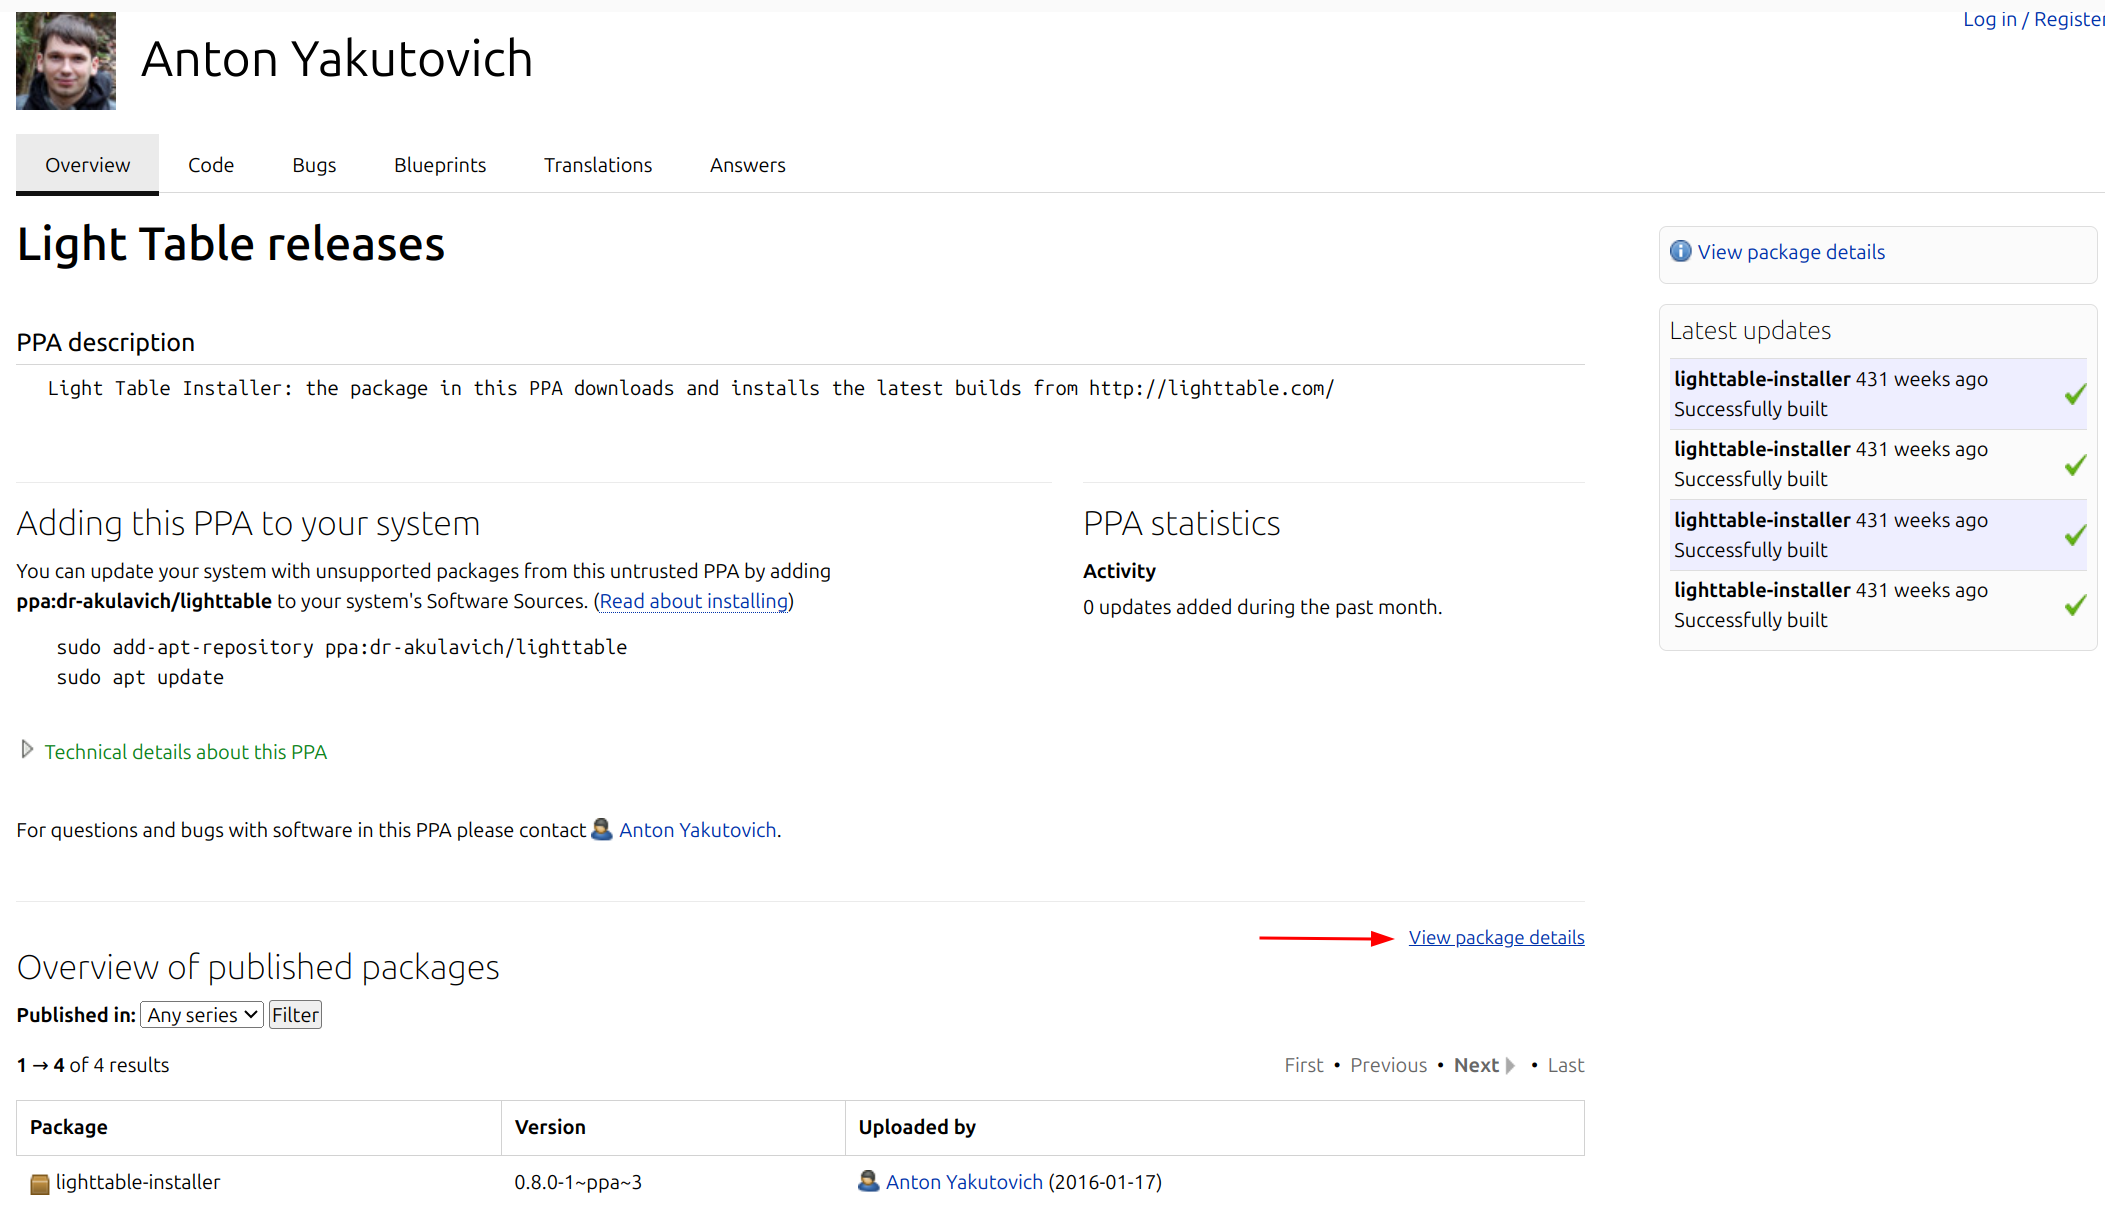The height and width of the screenshot is (1205, 2105).
Task: Click the Anton Yakutovich page title
Action: pos(337,59)
